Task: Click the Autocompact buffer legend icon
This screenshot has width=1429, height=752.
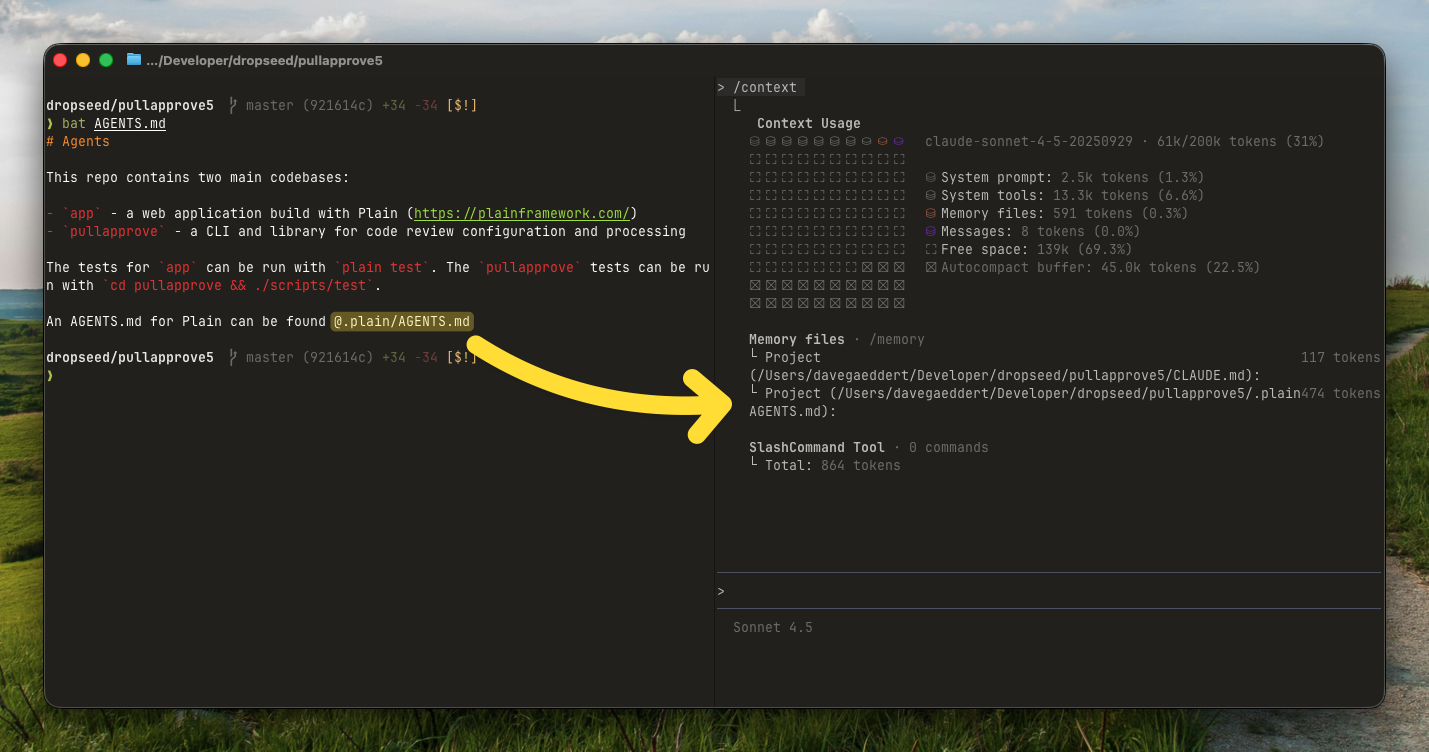Action: click(931, 268)
